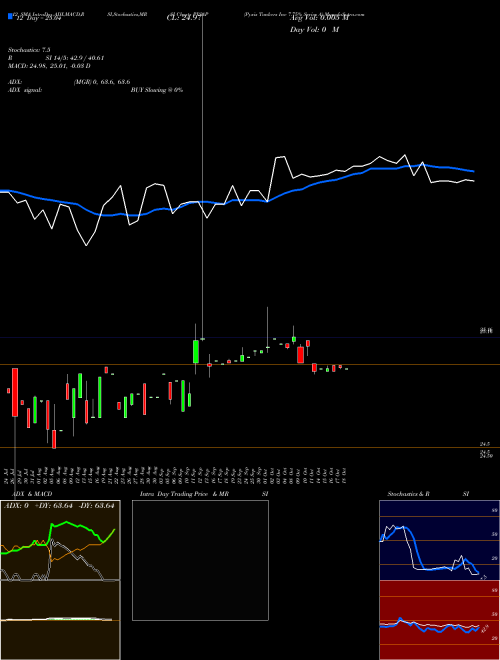Viewport: 500px width, 660px height.
Task: Open the empty Intra Day Trading Price panel
Action: click(x=200, y=560)
